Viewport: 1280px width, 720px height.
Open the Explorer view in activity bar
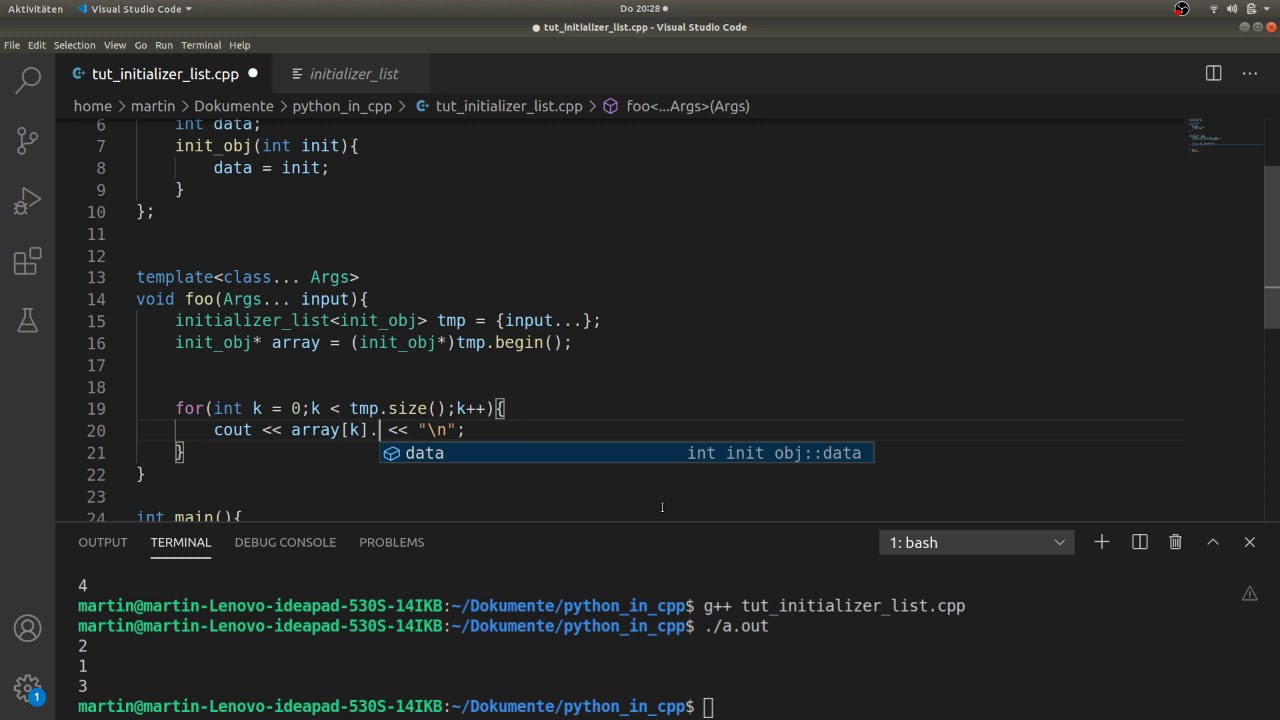(x=28, y=81)
